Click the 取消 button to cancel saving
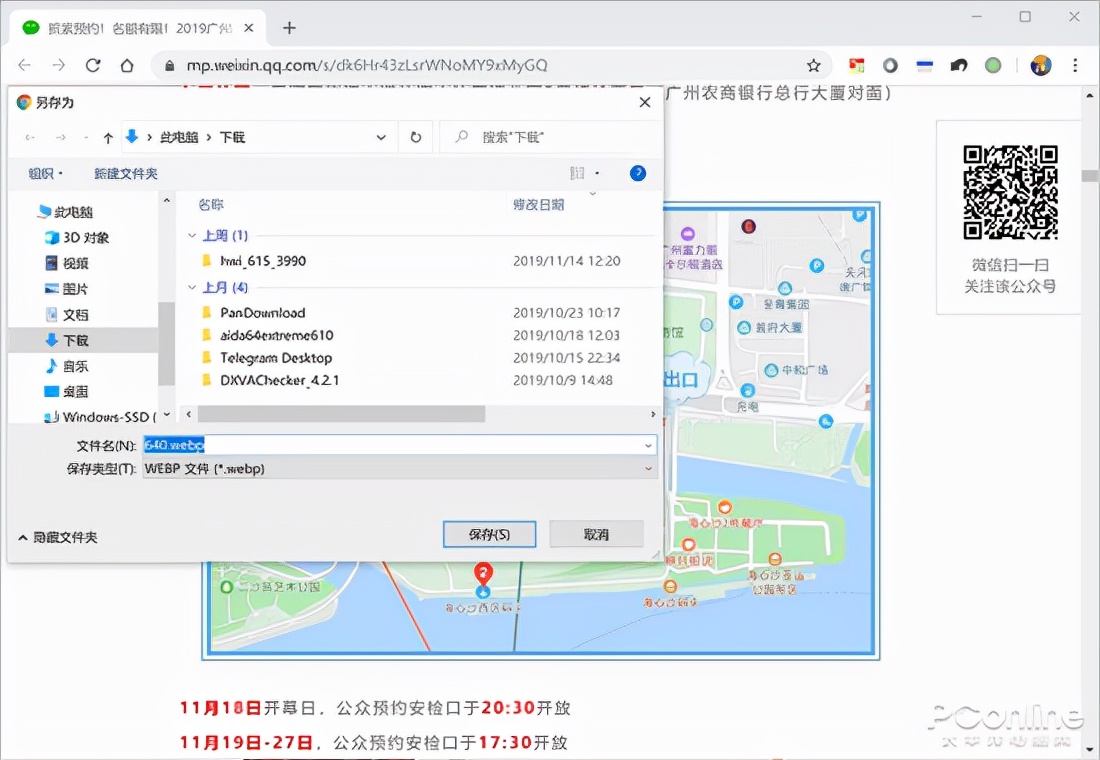1100x760 pixels. pos(596,533)
